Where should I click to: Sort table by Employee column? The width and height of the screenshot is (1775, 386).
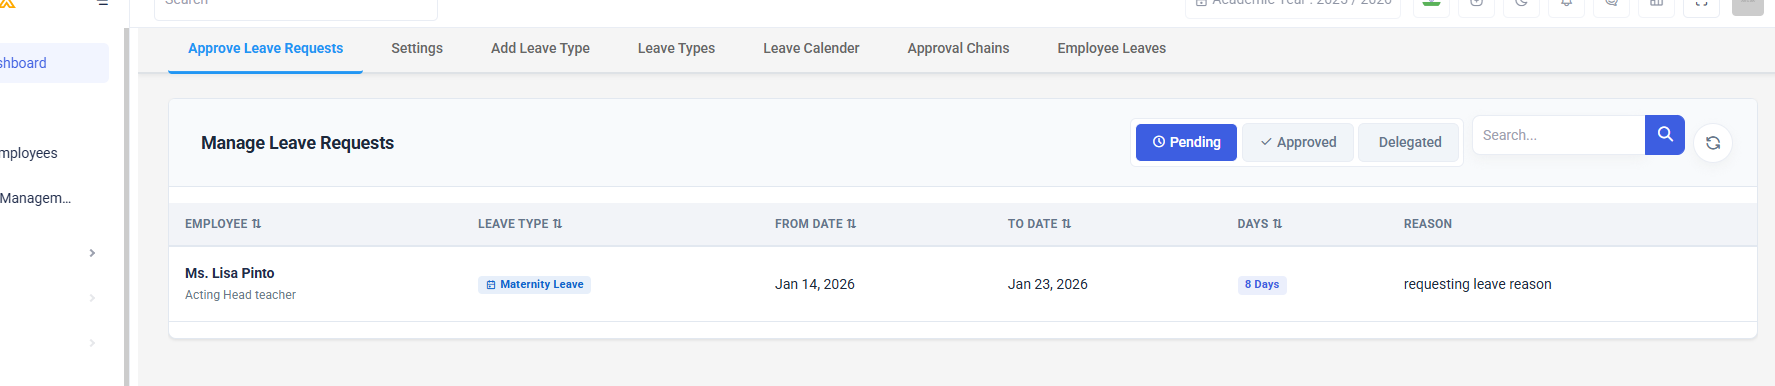pyautogui.click(x=223, y=224)
